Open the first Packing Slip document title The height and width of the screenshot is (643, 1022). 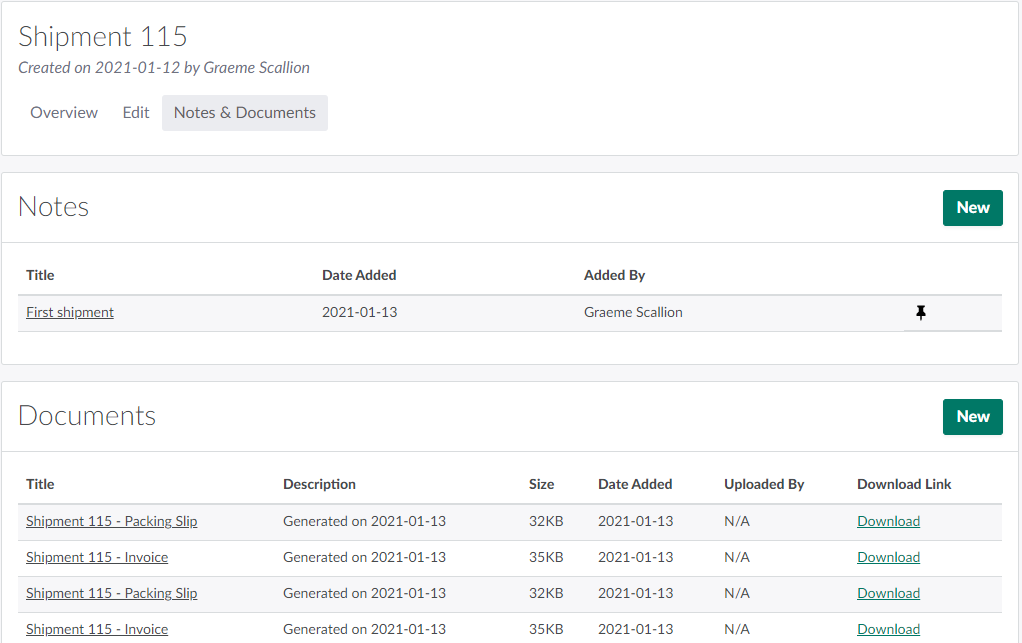tap(112, 521)
